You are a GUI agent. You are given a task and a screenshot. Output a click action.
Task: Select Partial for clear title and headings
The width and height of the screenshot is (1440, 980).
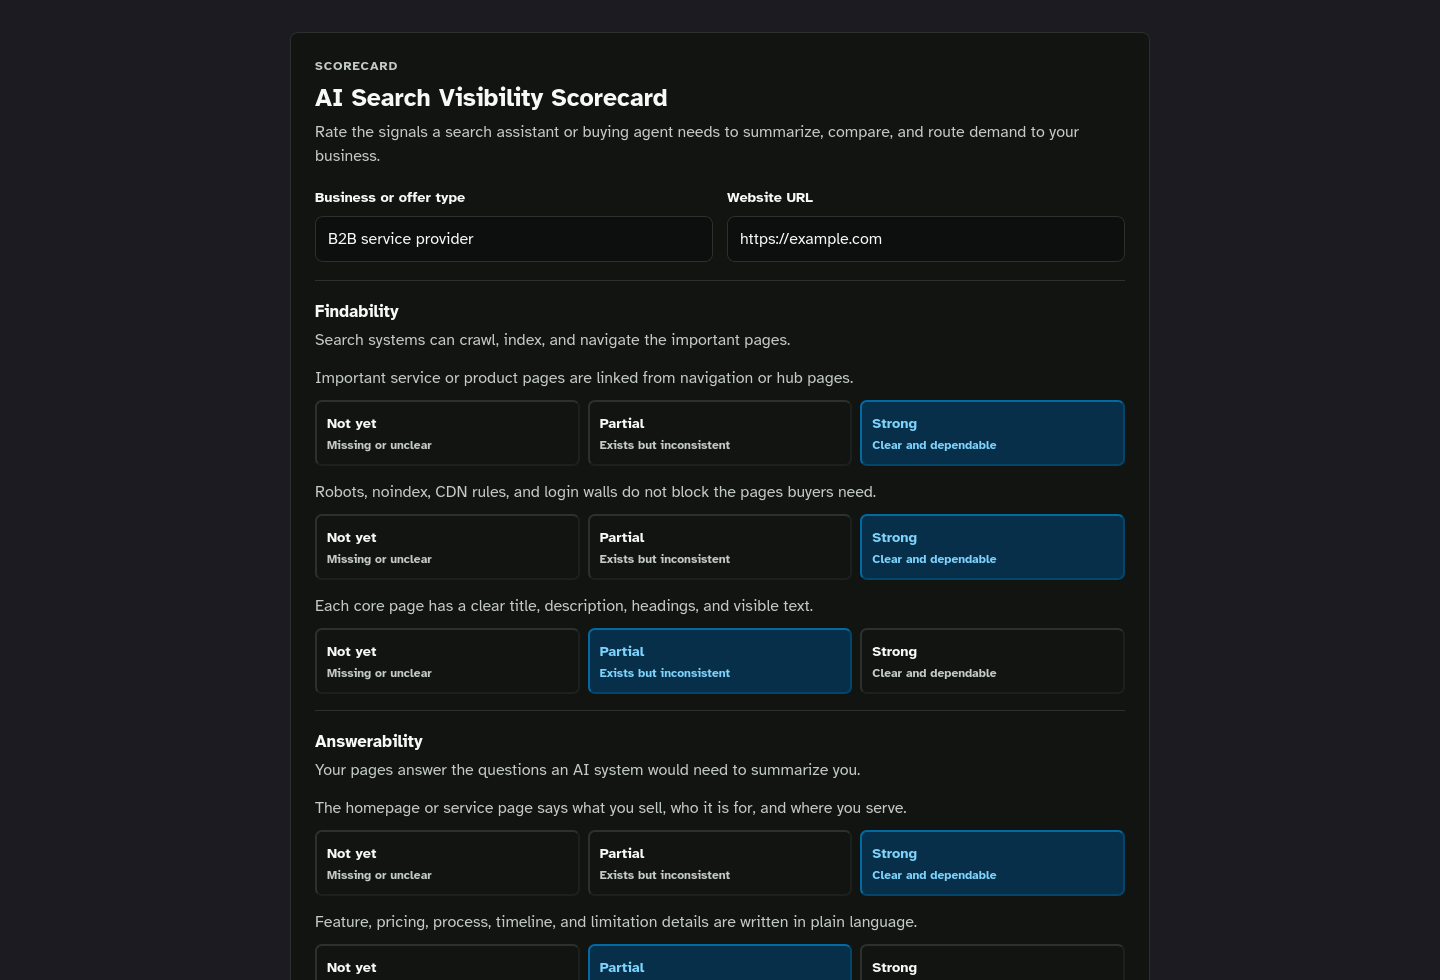719,661
